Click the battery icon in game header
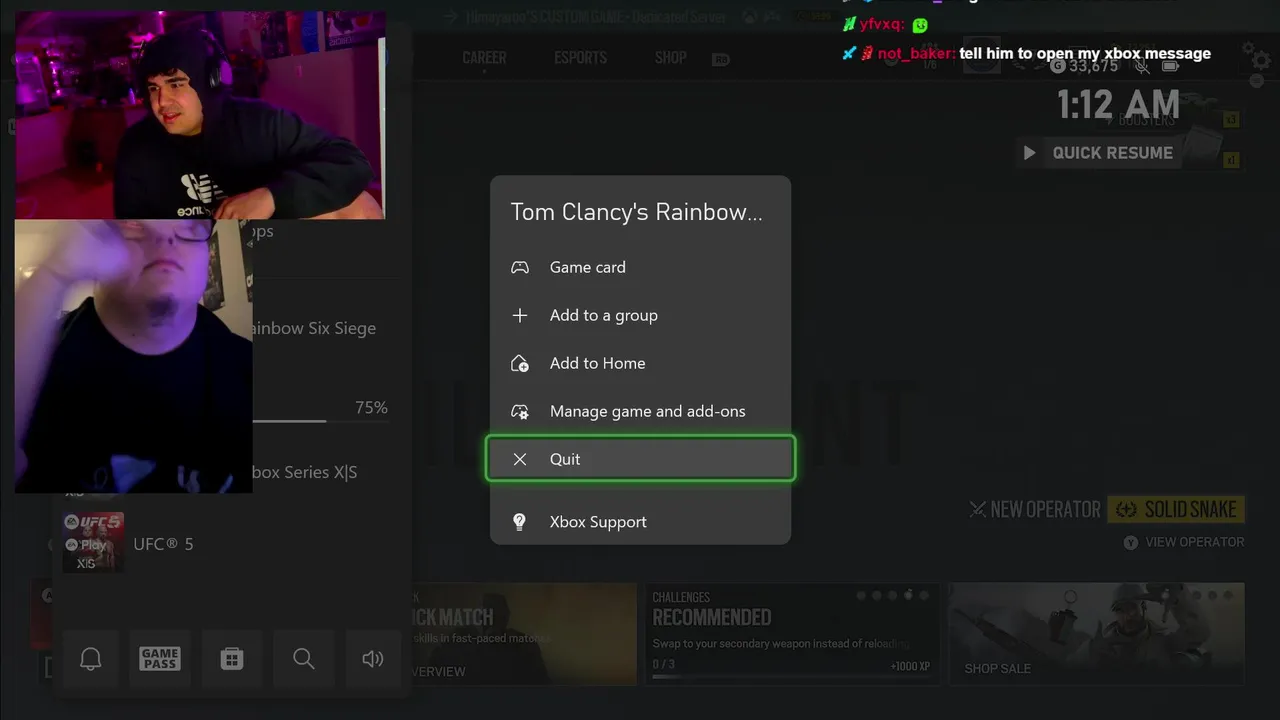 pyautogui.click(x=1170, y=66)
